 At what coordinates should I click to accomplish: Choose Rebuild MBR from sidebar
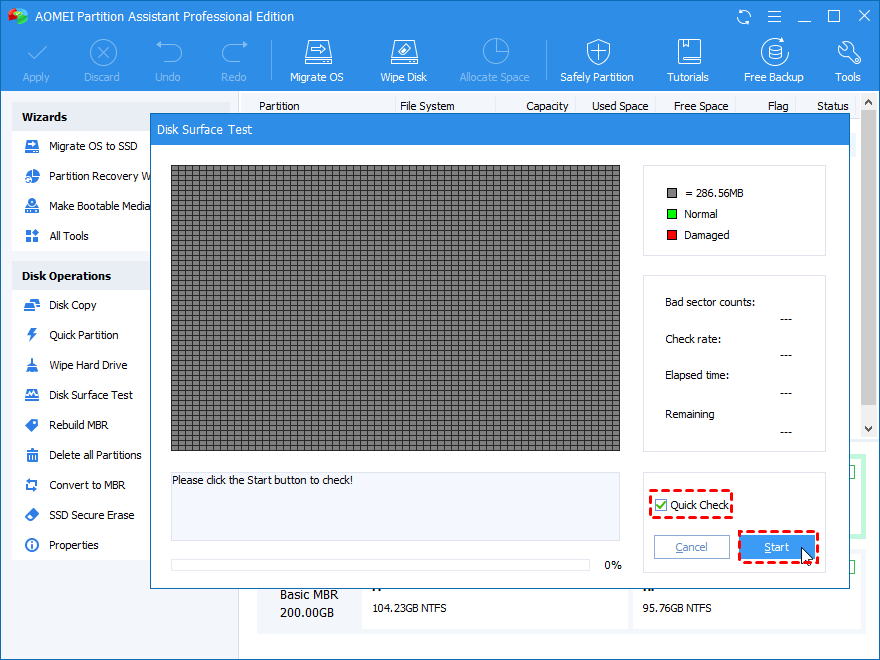[x=79, y=425]
